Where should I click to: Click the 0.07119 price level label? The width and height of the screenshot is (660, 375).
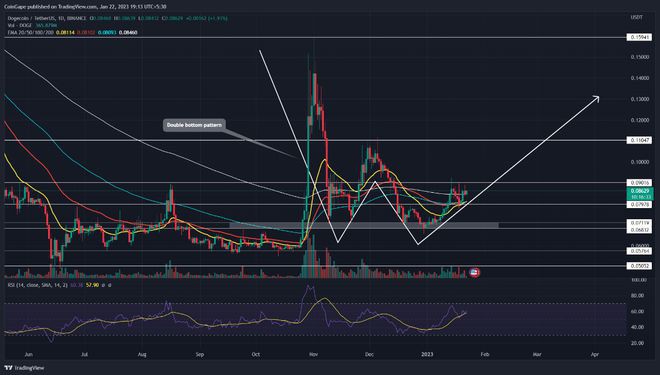[639, 223]
